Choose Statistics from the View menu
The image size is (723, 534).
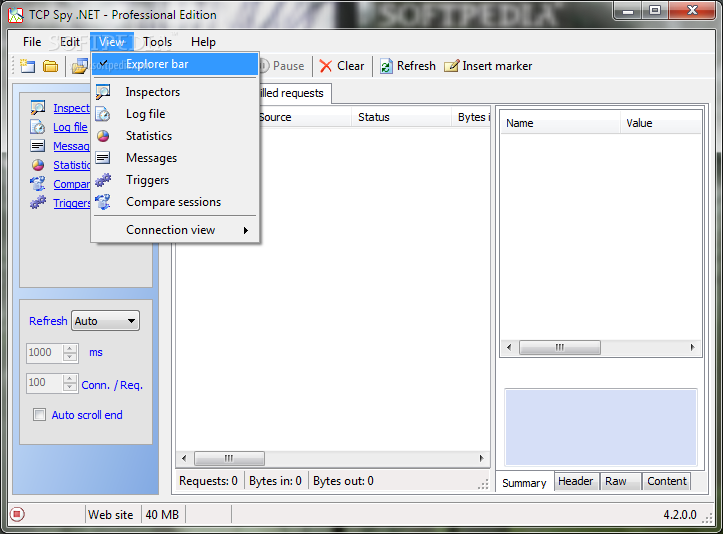[x=175, y=136]
